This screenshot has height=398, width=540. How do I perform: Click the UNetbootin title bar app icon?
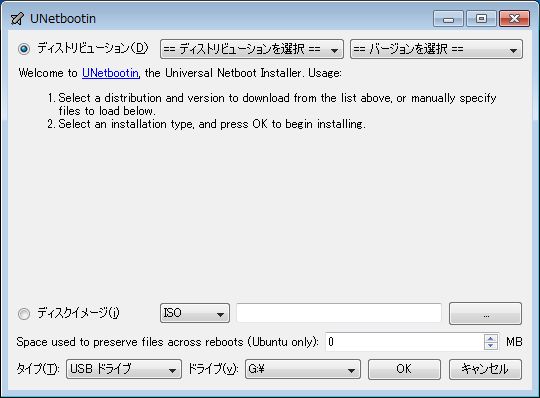(17, 19)
